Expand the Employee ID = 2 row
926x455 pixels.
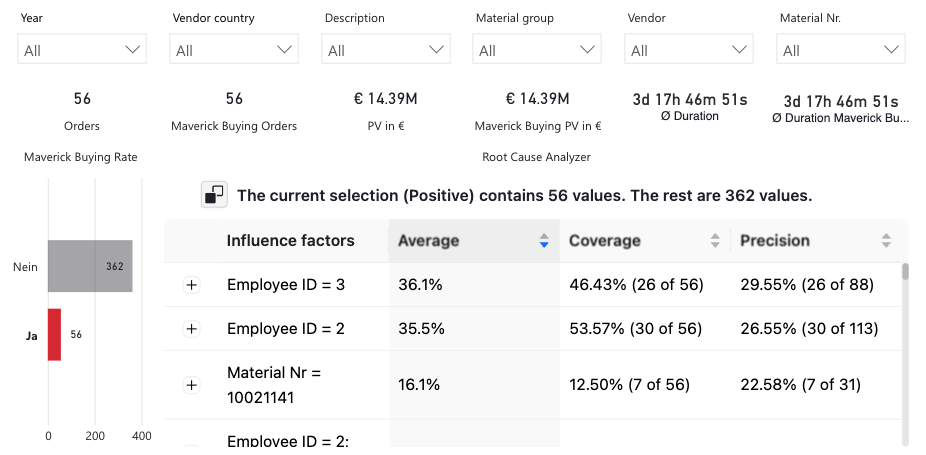coord(192,329)
